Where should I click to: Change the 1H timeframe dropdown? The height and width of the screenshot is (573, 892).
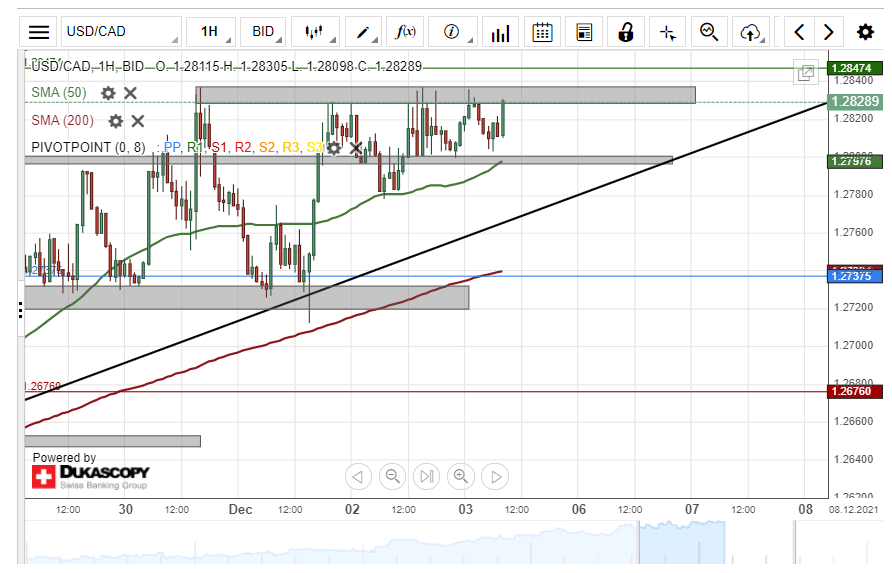coord(210,32)
